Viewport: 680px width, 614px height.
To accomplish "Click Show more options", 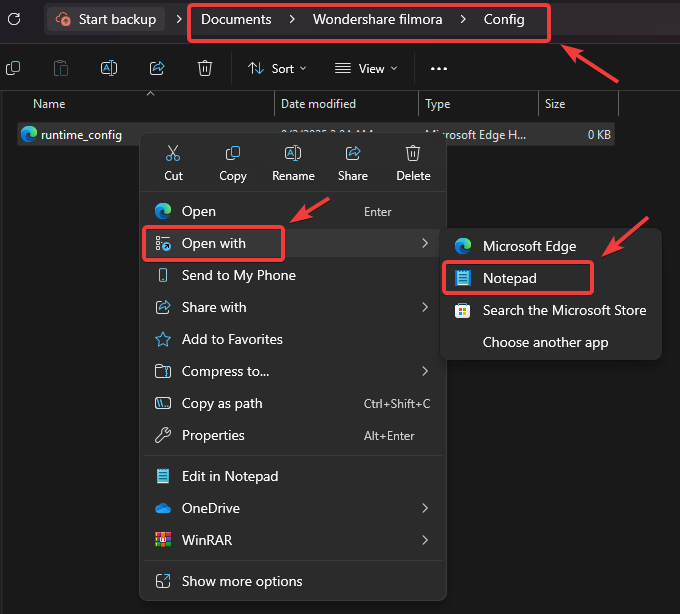I will click(x=241, y=581).
